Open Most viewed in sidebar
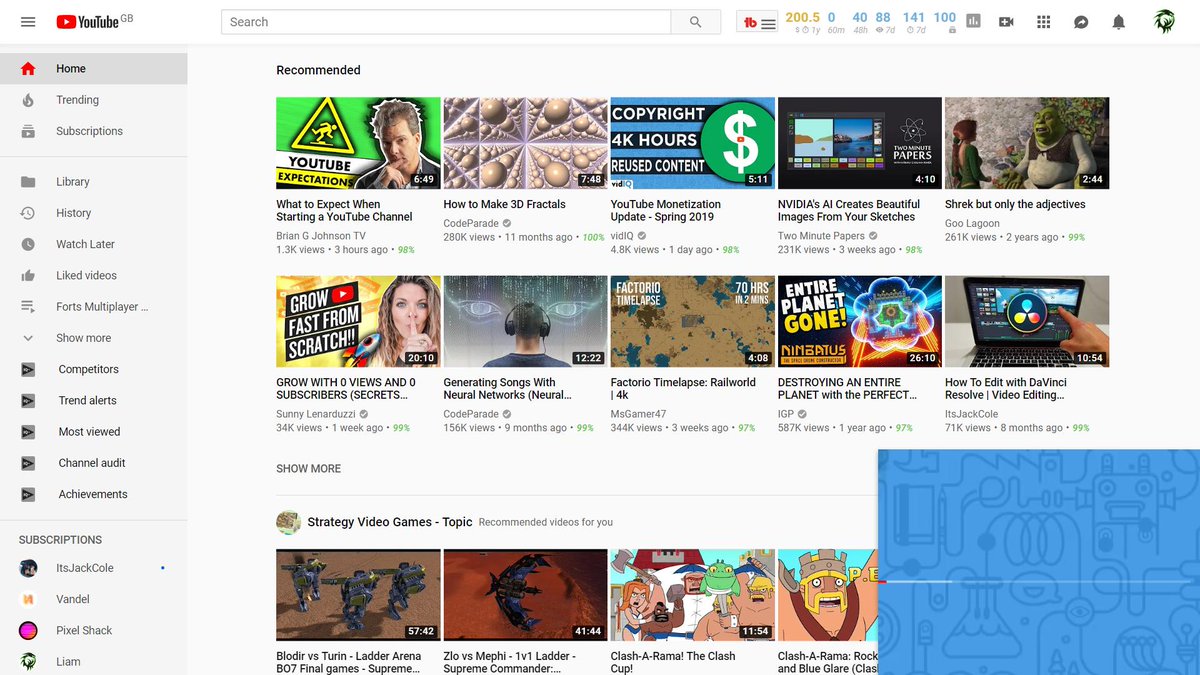 coord(94,432)
